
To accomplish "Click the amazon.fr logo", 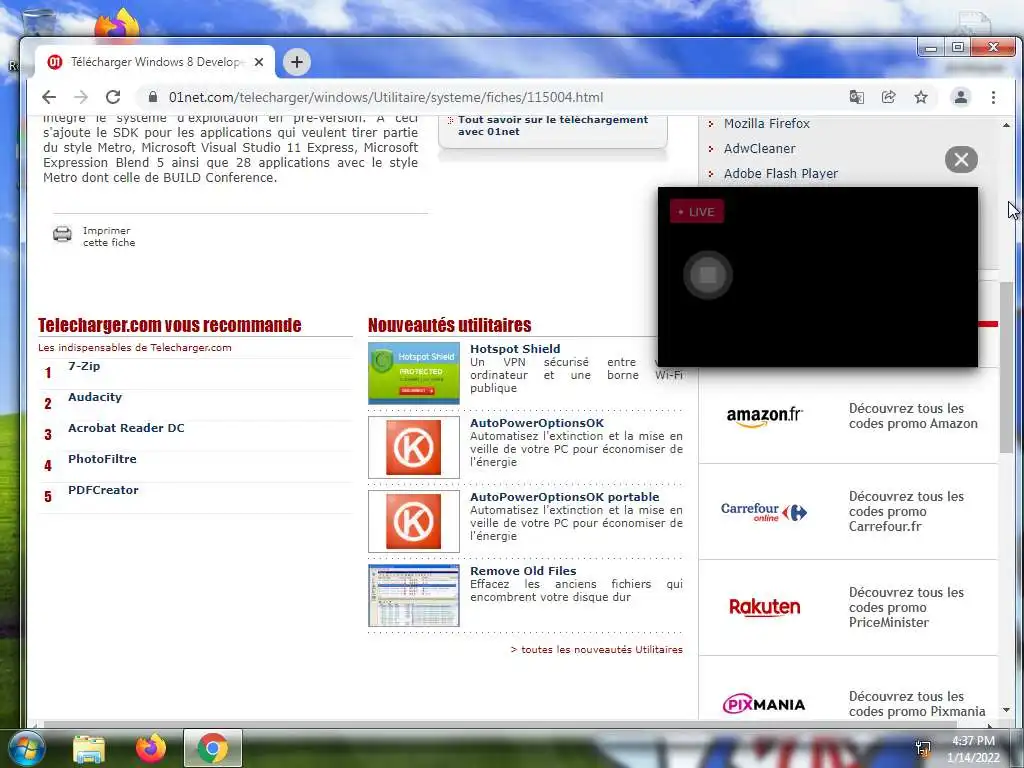I will 764,416.
